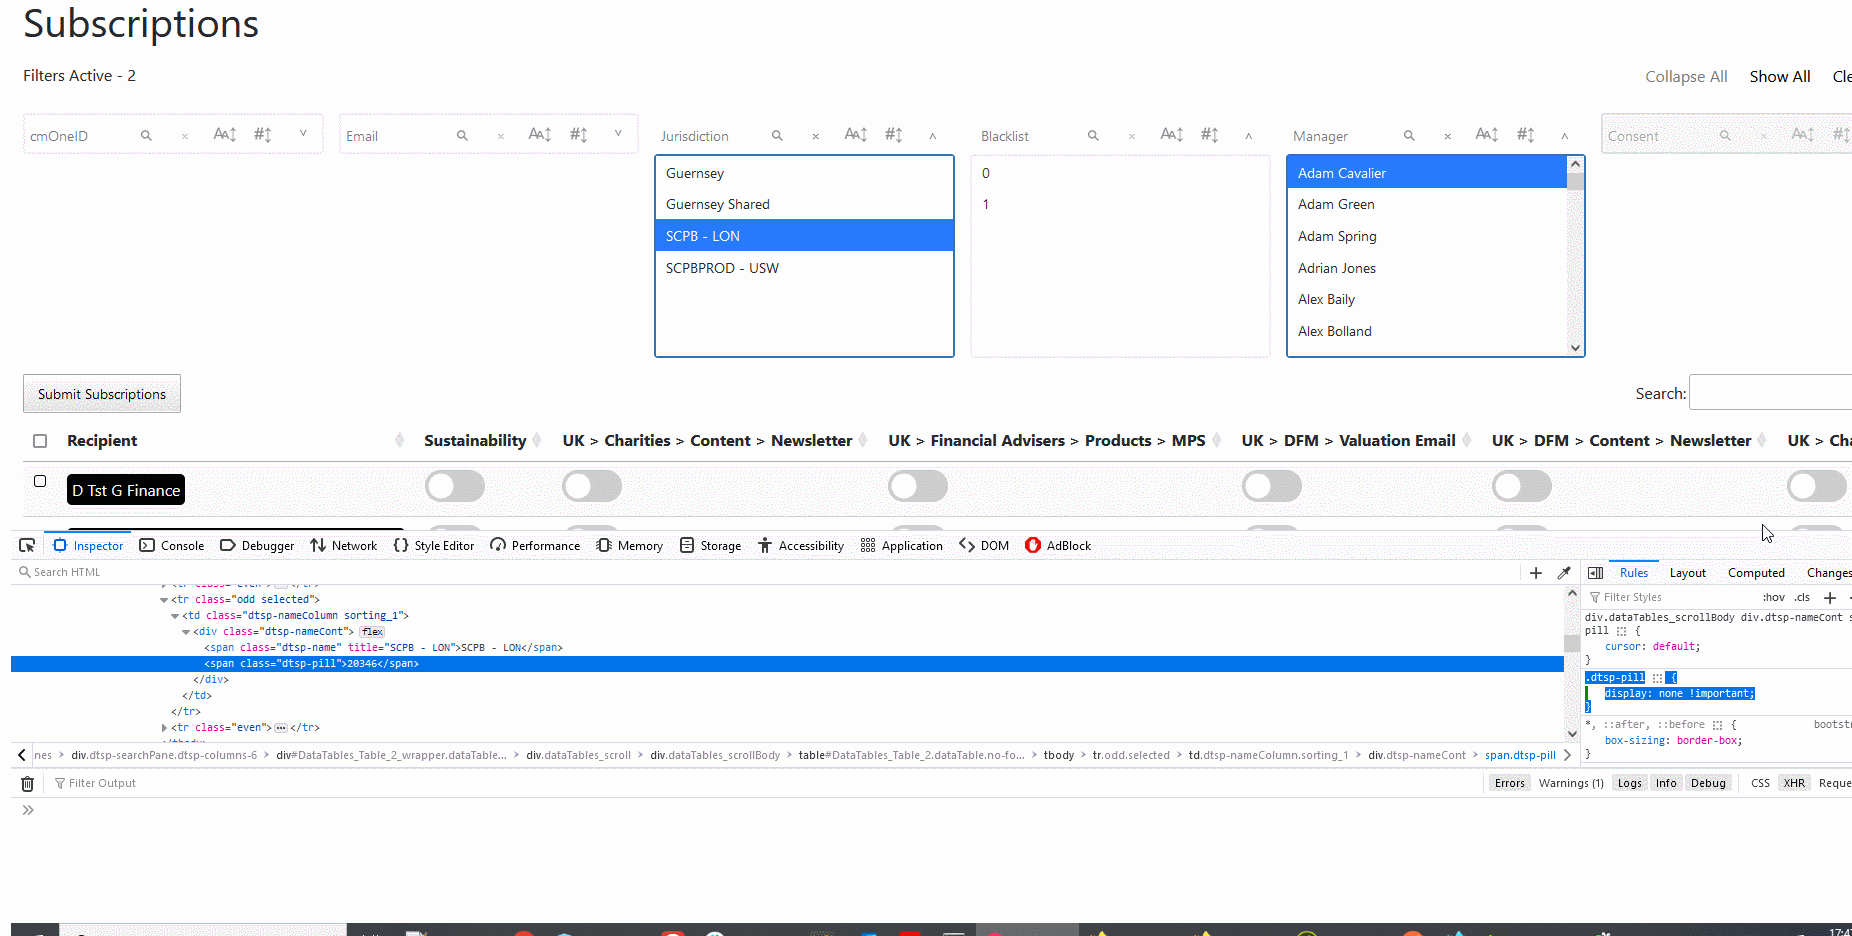This screenshot has width=1852, height=936.
Task: Click inside the Search field above the table
Action: [x=1770, y=392]
